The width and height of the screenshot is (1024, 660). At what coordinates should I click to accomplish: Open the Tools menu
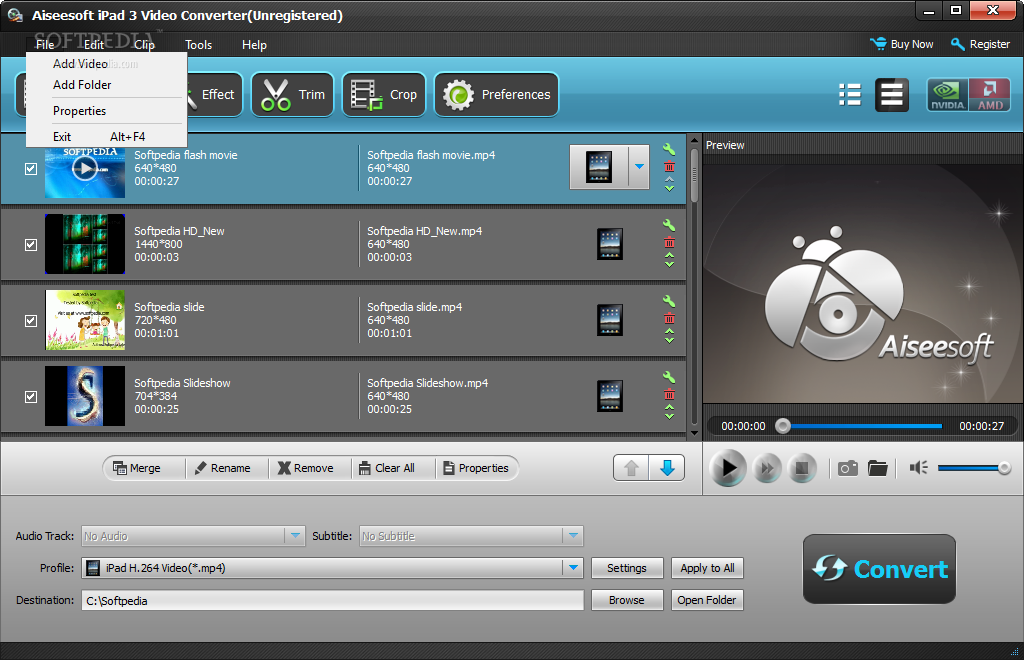pyautogui.click(x=199, y=44)
